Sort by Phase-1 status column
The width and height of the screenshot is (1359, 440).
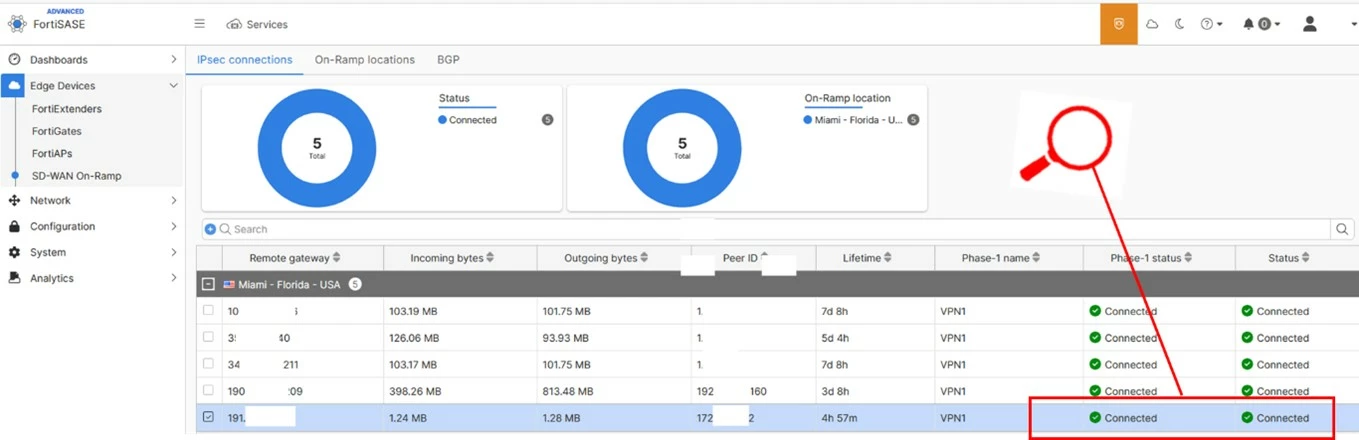1152,258
